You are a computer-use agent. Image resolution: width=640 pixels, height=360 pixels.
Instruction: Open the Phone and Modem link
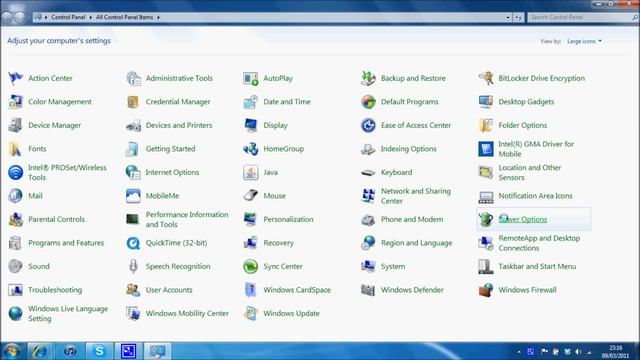coord(412,219)
